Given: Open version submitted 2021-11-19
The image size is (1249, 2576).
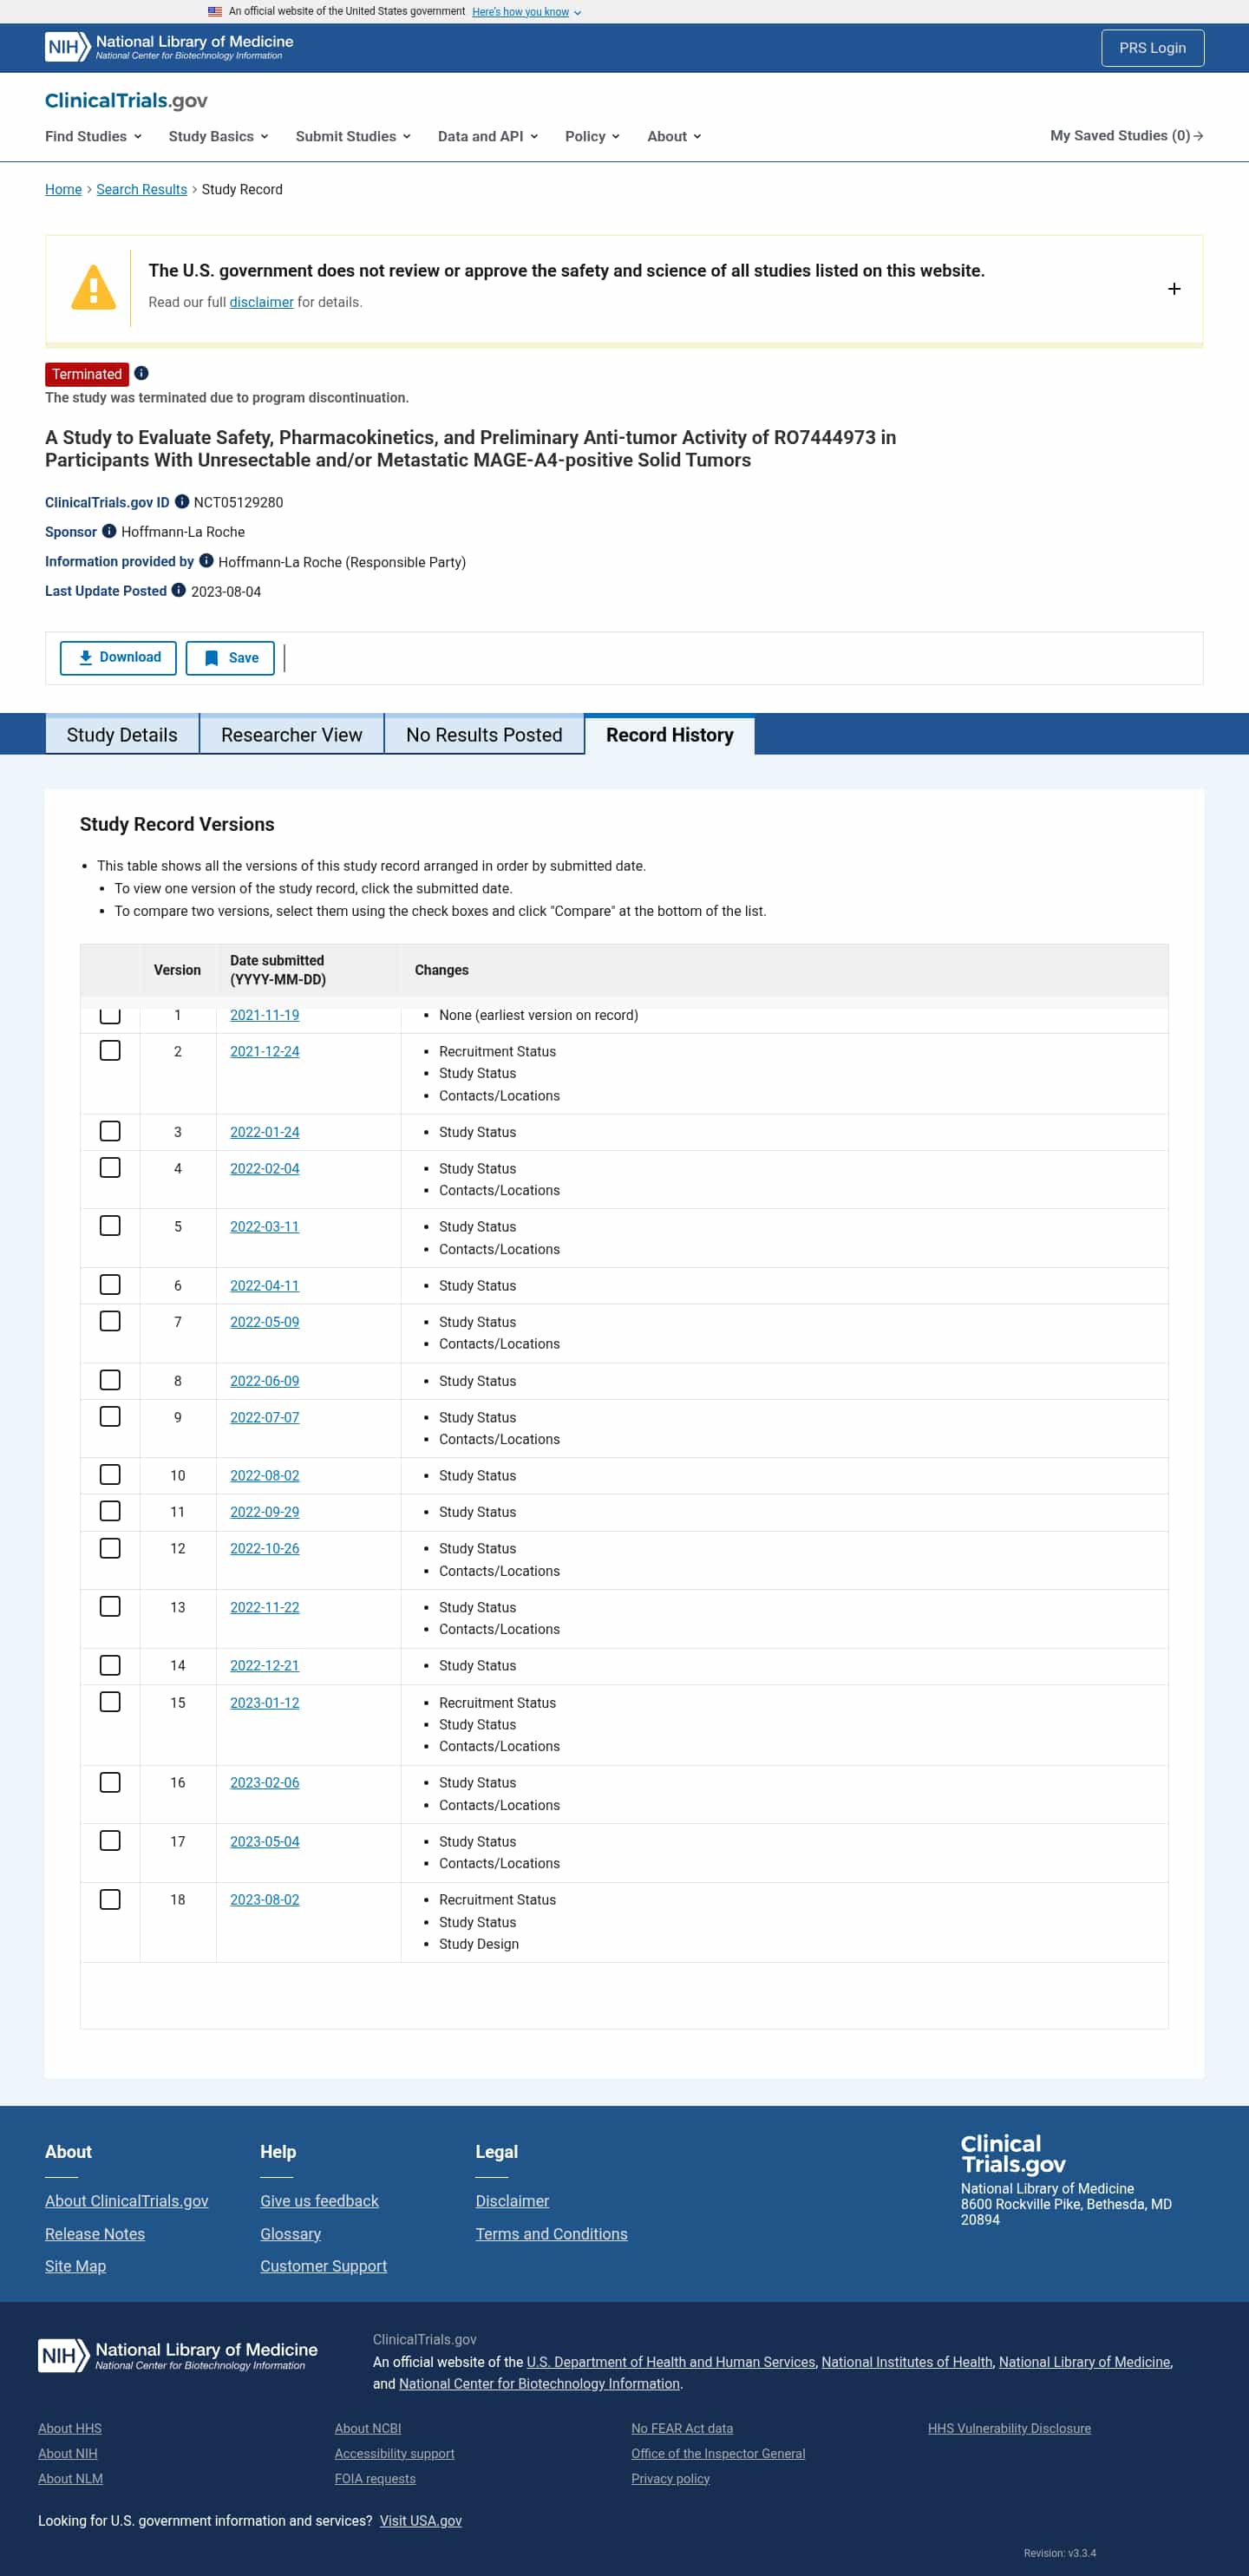Looking at the screenshot, I should [264, 1015].
